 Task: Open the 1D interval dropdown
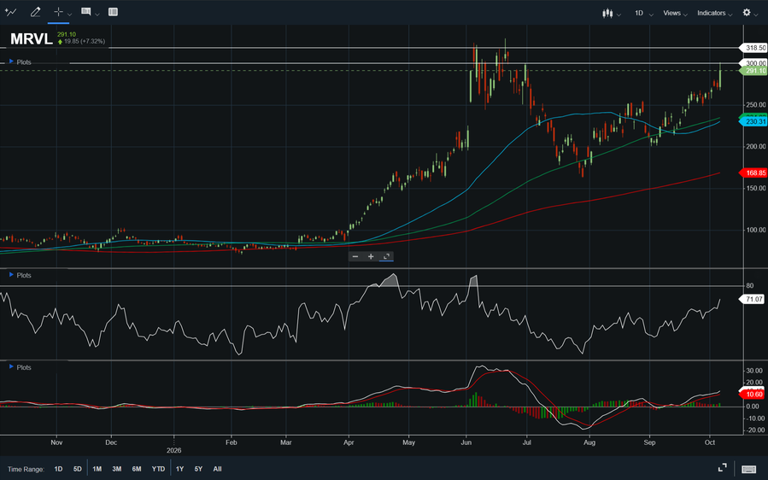pos(644,13)
